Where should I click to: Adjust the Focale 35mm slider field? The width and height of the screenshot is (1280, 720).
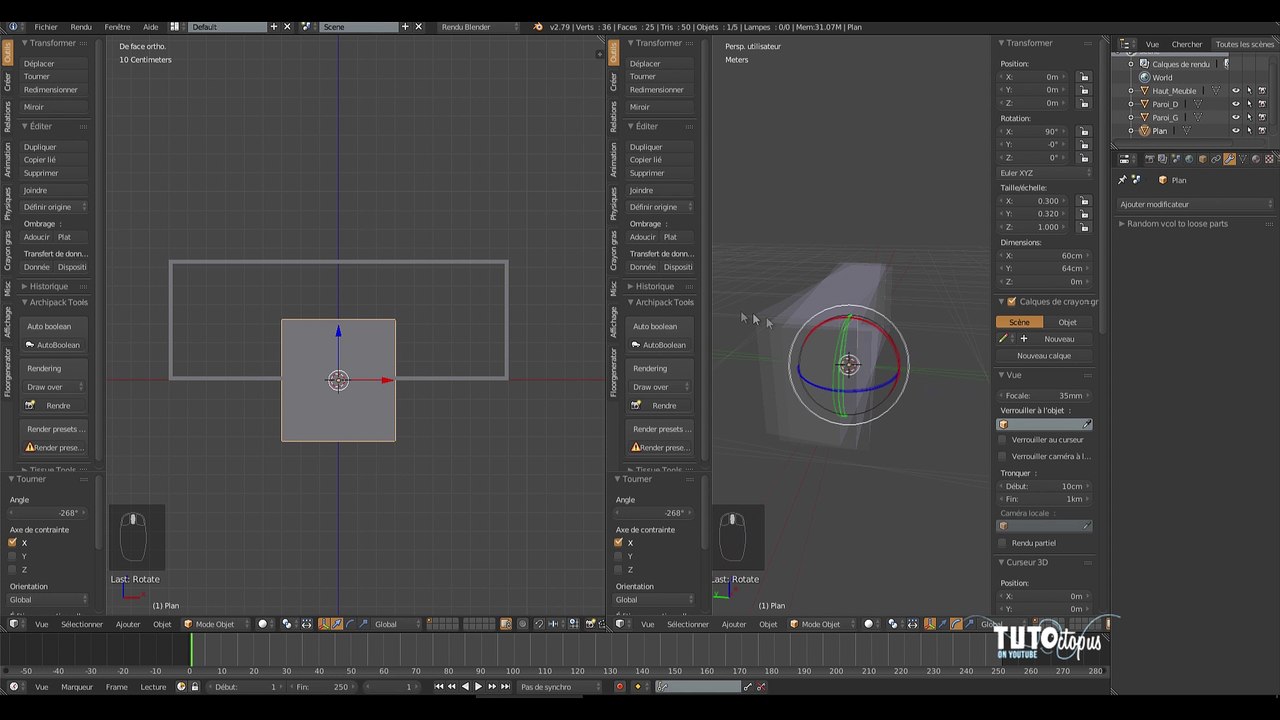coord(1045,396)
